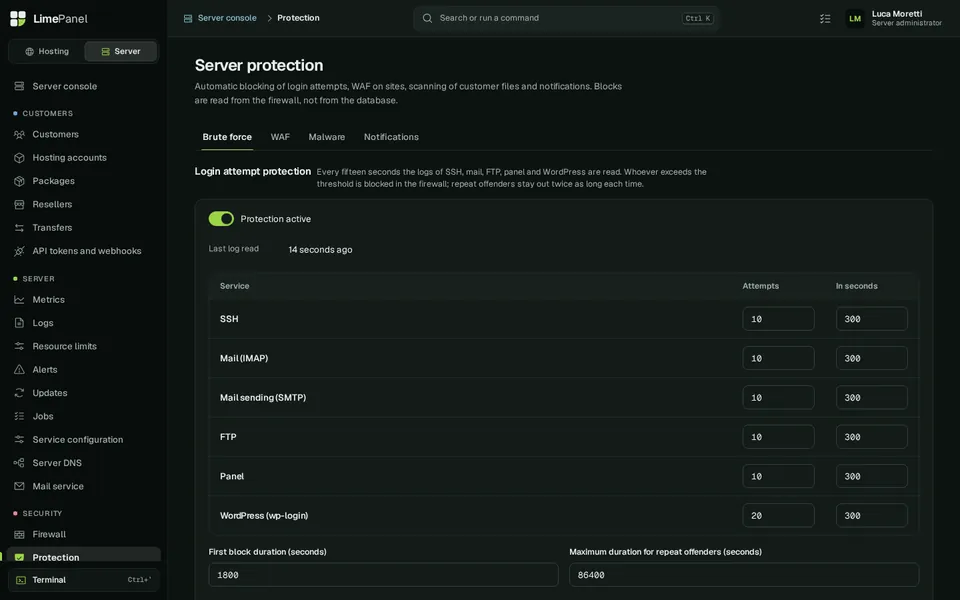Click Maximum duration for repeat offenders field

[x=744, y=575]
